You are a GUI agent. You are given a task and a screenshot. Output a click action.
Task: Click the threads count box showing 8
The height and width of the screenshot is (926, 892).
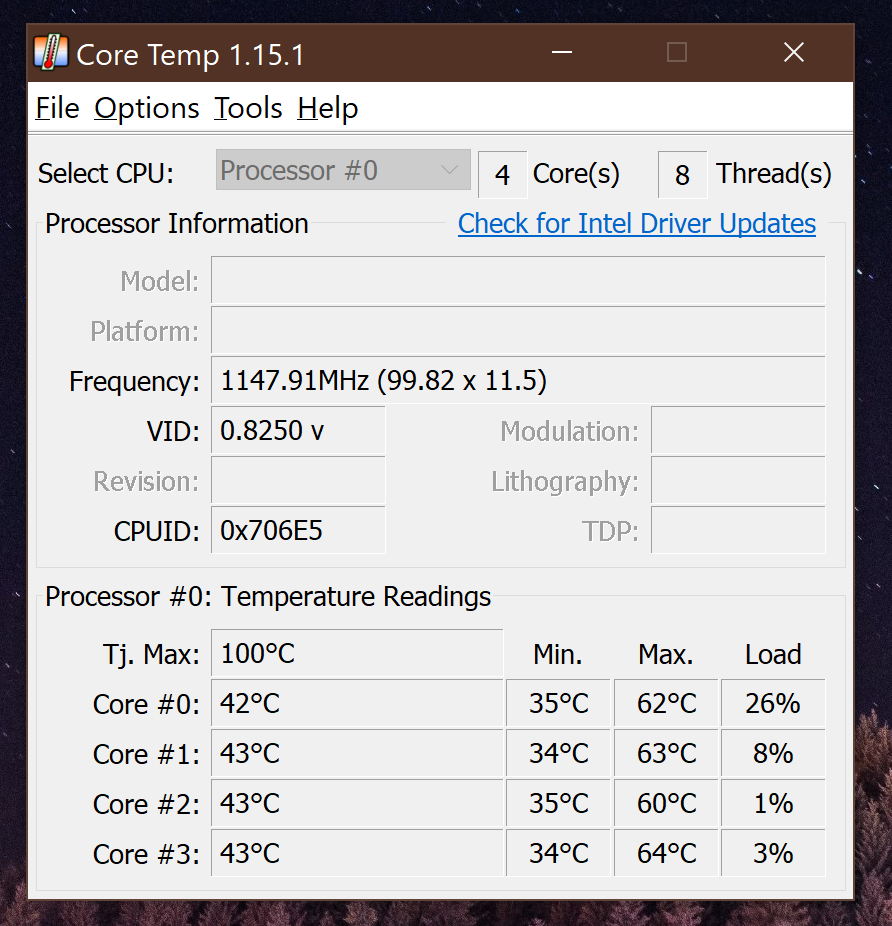click(x=682, y=175)
